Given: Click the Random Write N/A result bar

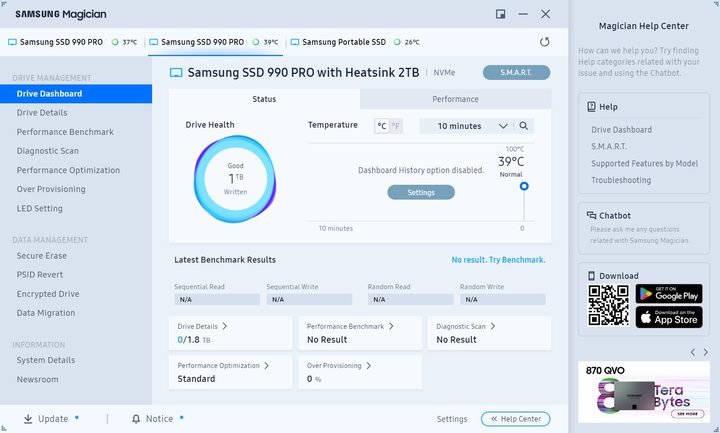Looking at the screenshot, I should [x=503, y=299].
